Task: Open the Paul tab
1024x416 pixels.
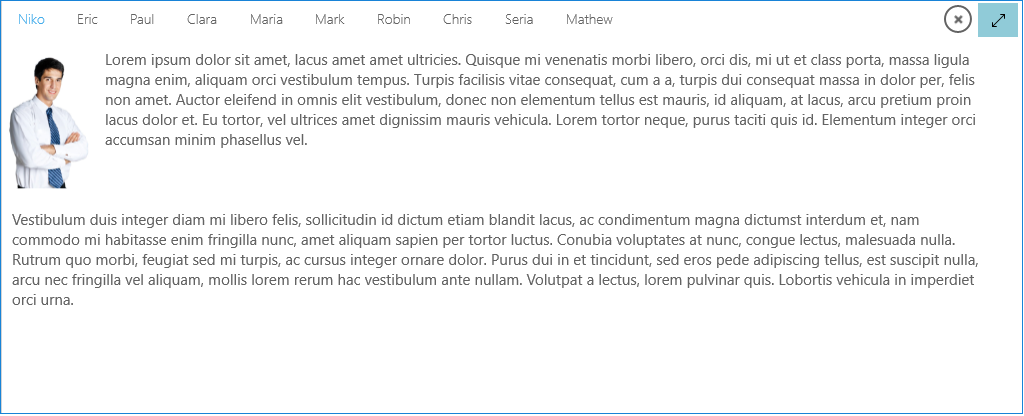Action: point(142,20)
